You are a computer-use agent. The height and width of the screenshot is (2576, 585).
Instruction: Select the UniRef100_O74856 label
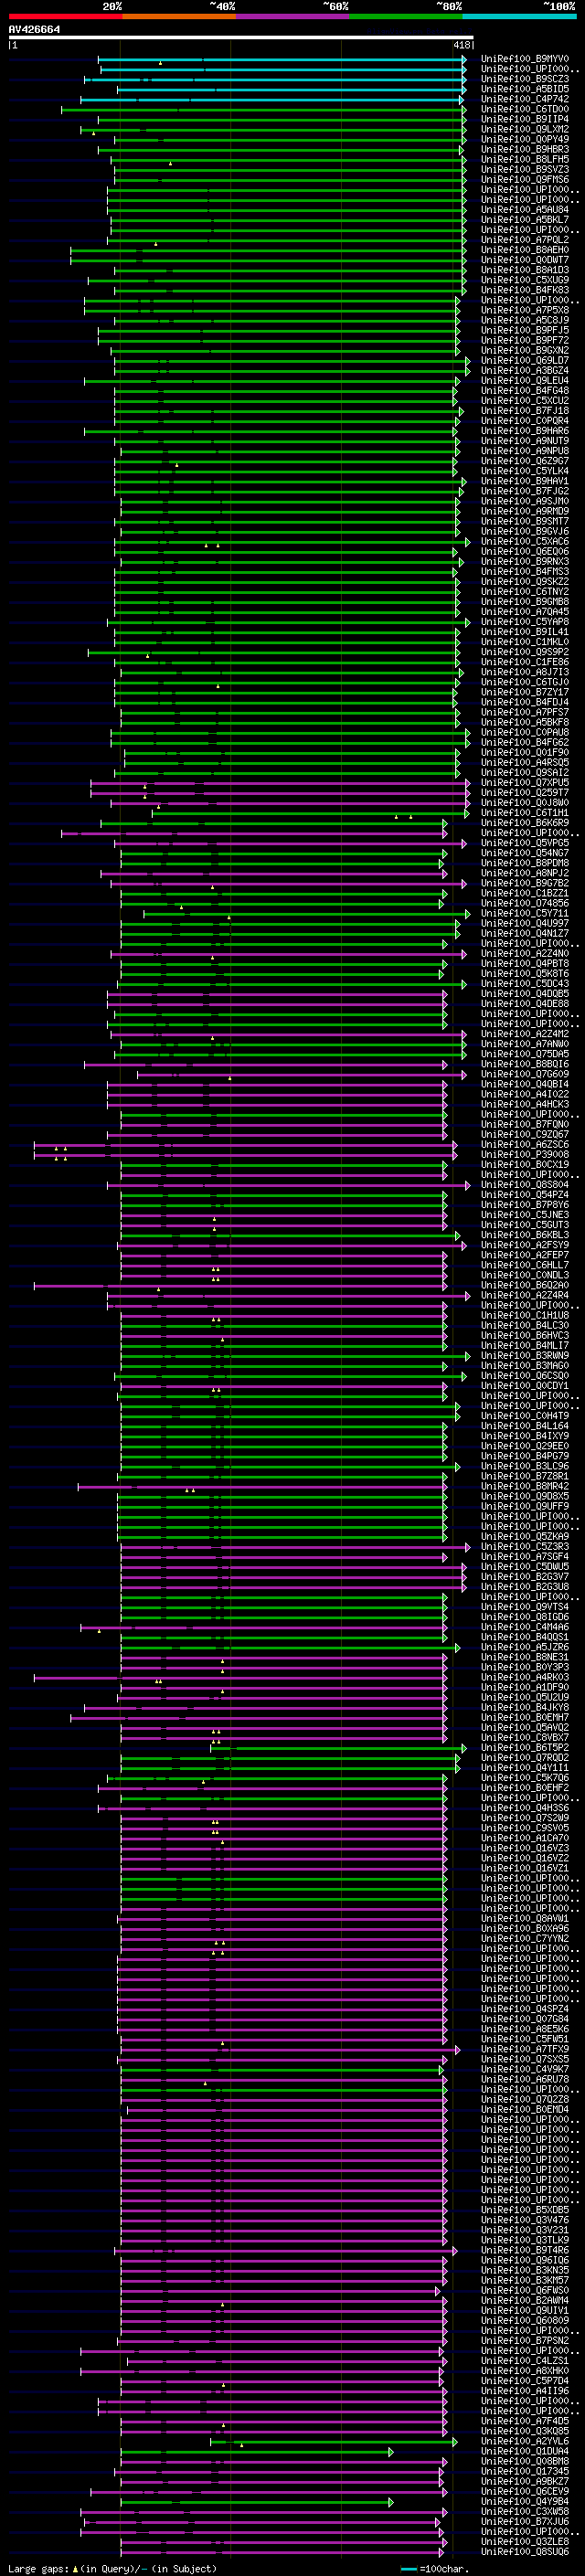click(524, 904)
